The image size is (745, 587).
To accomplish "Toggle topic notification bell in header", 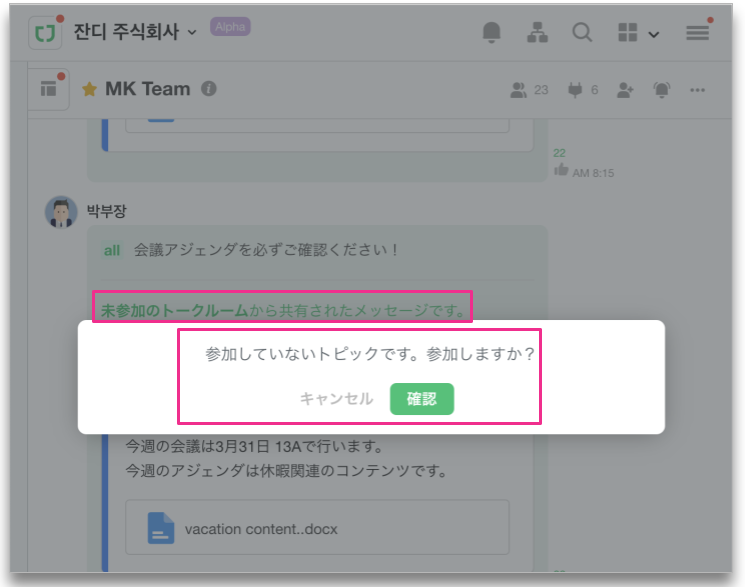I will pyautogui.click(x=661, y=89).
